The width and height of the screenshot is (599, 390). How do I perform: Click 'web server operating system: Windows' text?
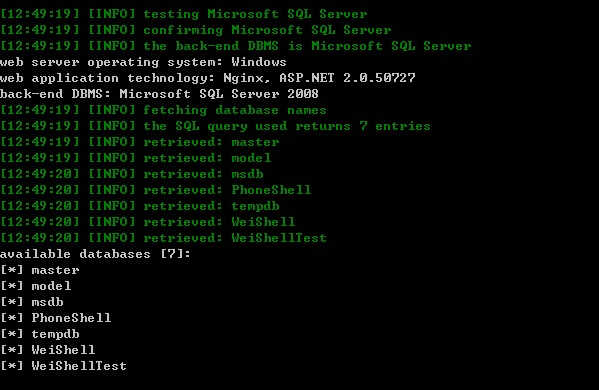tap(143, 62)
